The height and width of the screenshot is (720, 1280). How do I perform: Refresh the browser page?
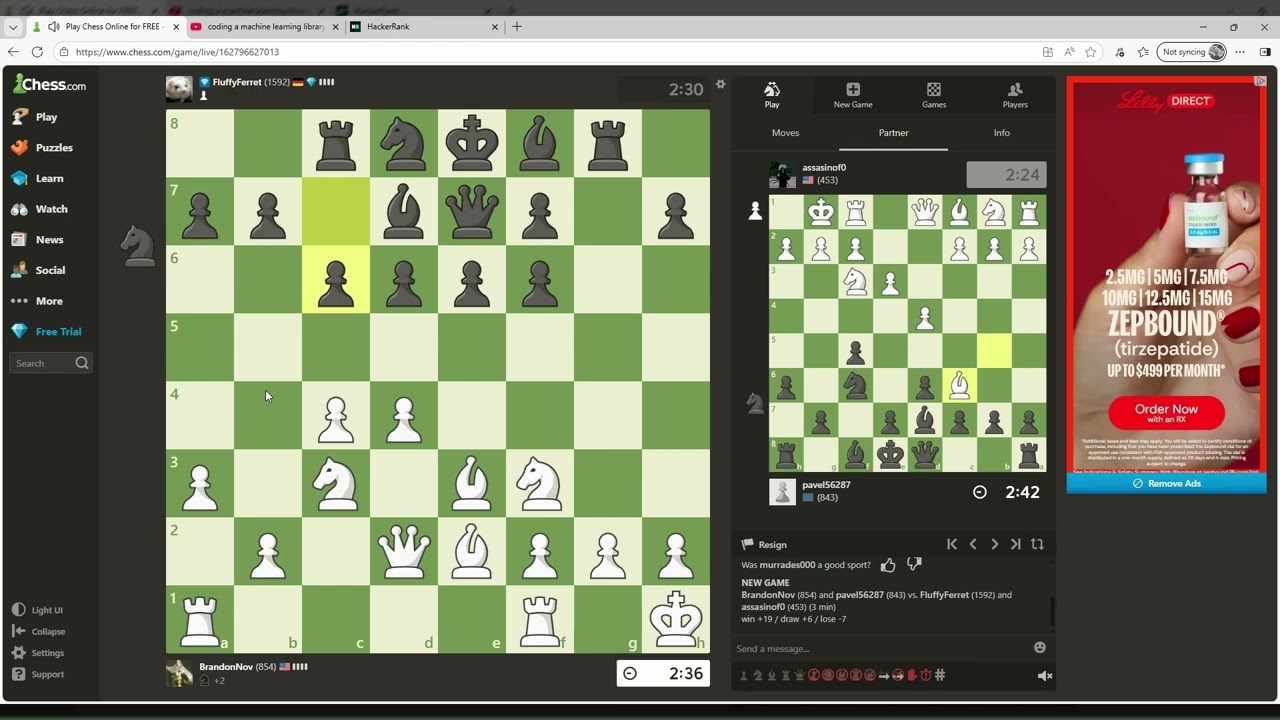(x=37, y=52)
